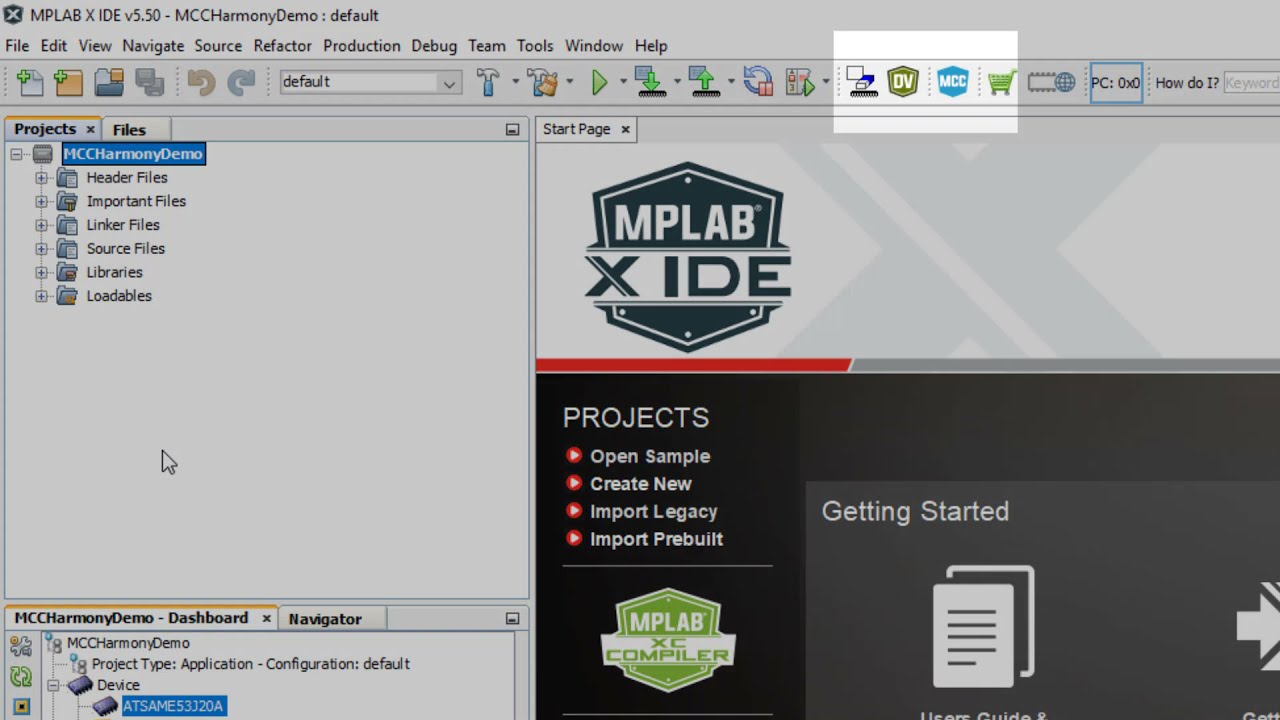Open the Production menu
The height and width of the screenshot is (720, 1280).
pyautogui.click(x=362, y=46)
